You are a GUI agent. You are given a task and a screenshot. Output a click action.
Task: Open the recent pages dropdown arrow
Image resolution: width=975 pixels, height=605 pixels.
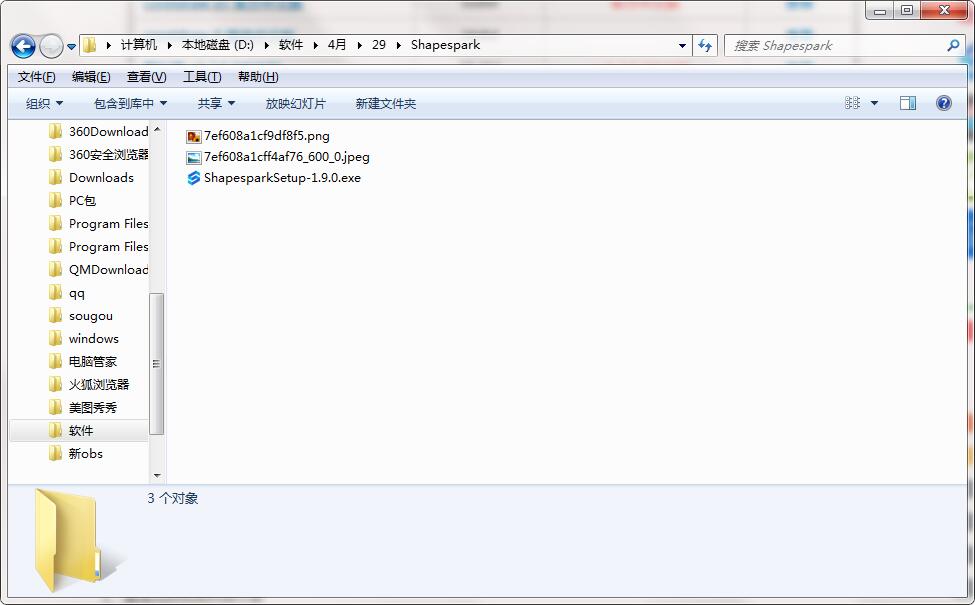pos(71,47)
